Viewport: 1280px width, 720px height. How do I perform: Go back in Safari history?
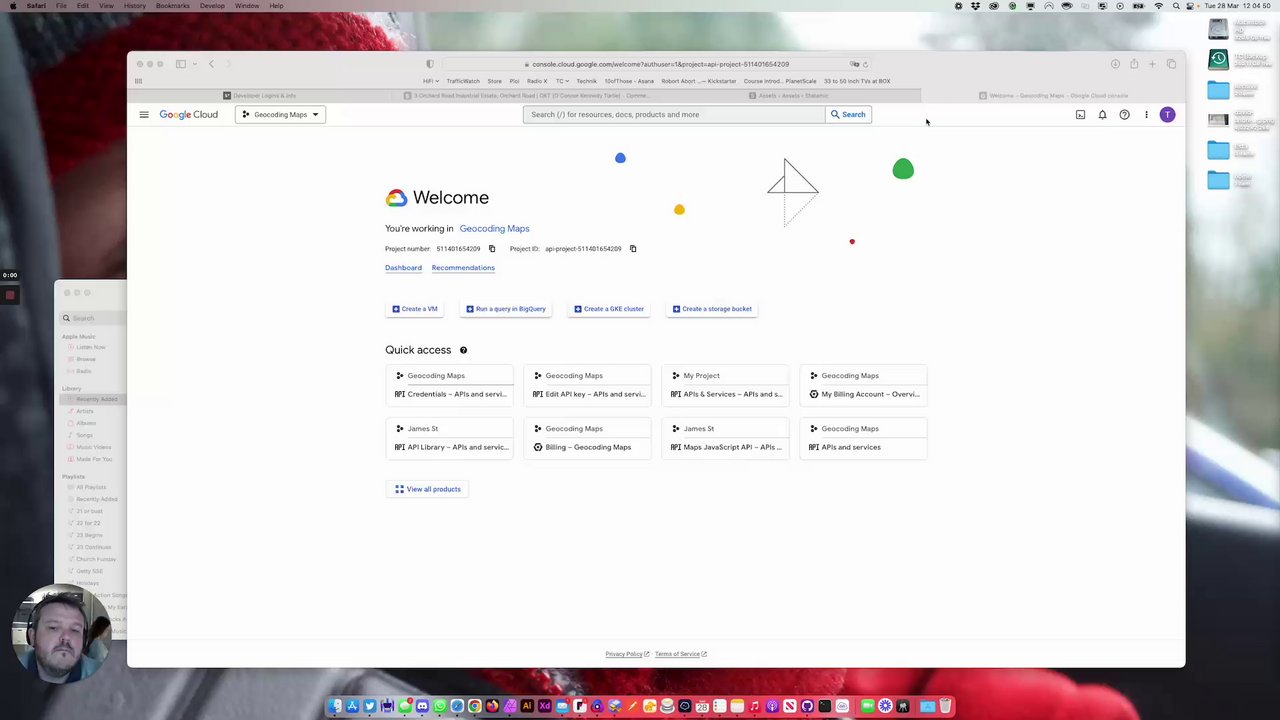pyautogui.click(x=211, y=64)
